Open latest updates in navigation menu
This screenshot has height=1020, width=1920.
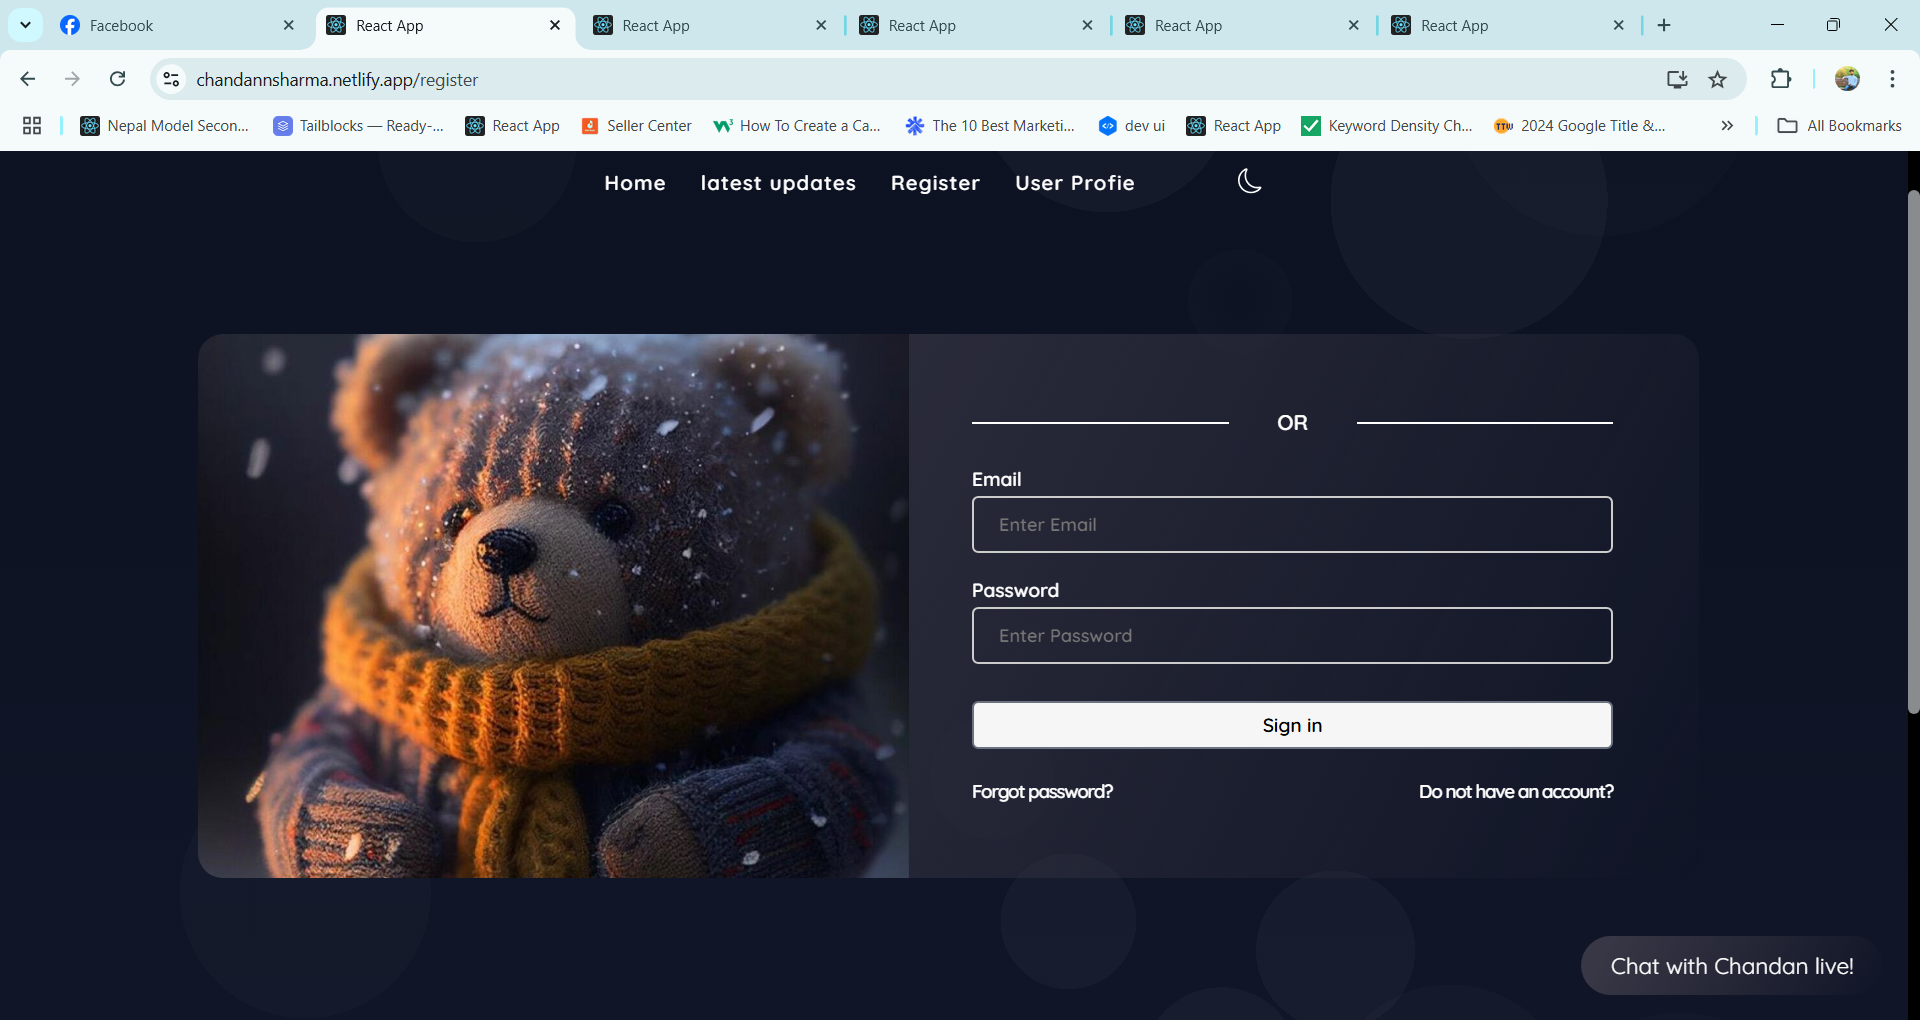777,183
